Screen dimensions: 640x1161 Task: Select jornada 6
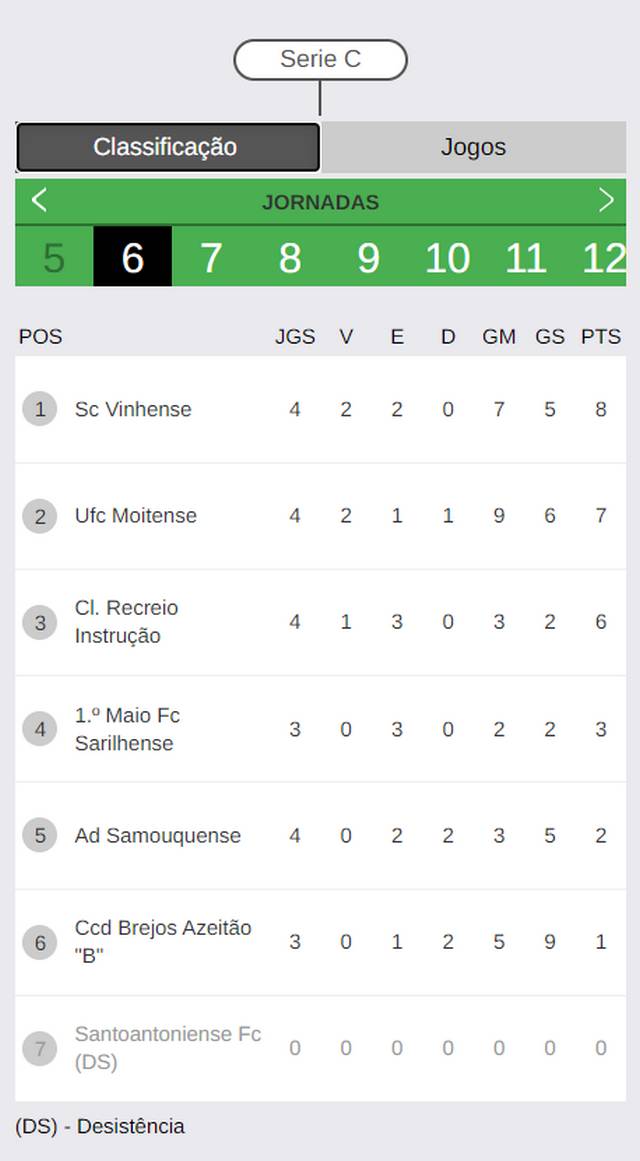click(x=133, y=256)
